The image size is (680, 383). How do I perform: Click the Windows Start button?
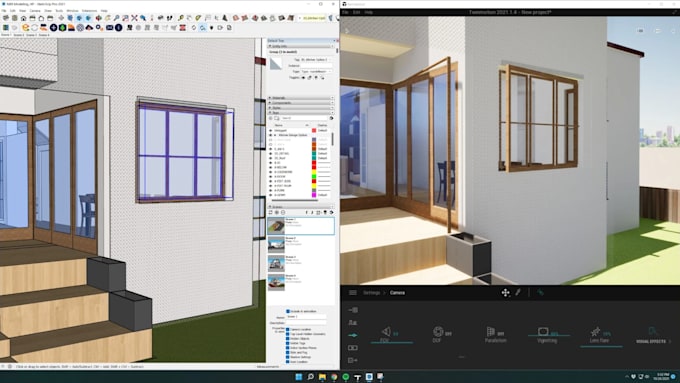click(299, 376)
